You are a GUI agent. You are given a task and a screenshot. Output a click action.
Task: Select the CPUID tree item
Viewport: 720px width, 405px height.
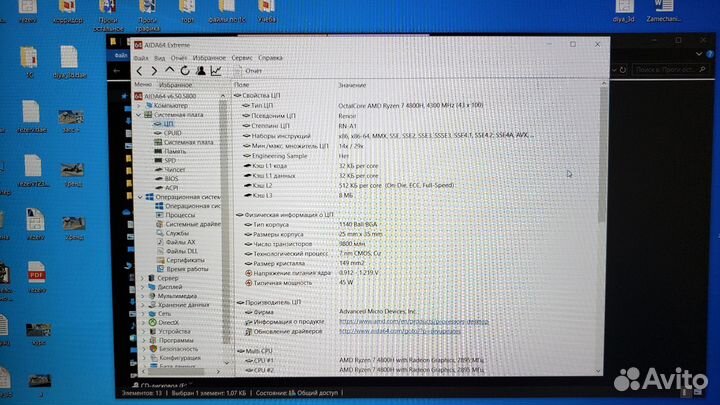tap(168, 133)
